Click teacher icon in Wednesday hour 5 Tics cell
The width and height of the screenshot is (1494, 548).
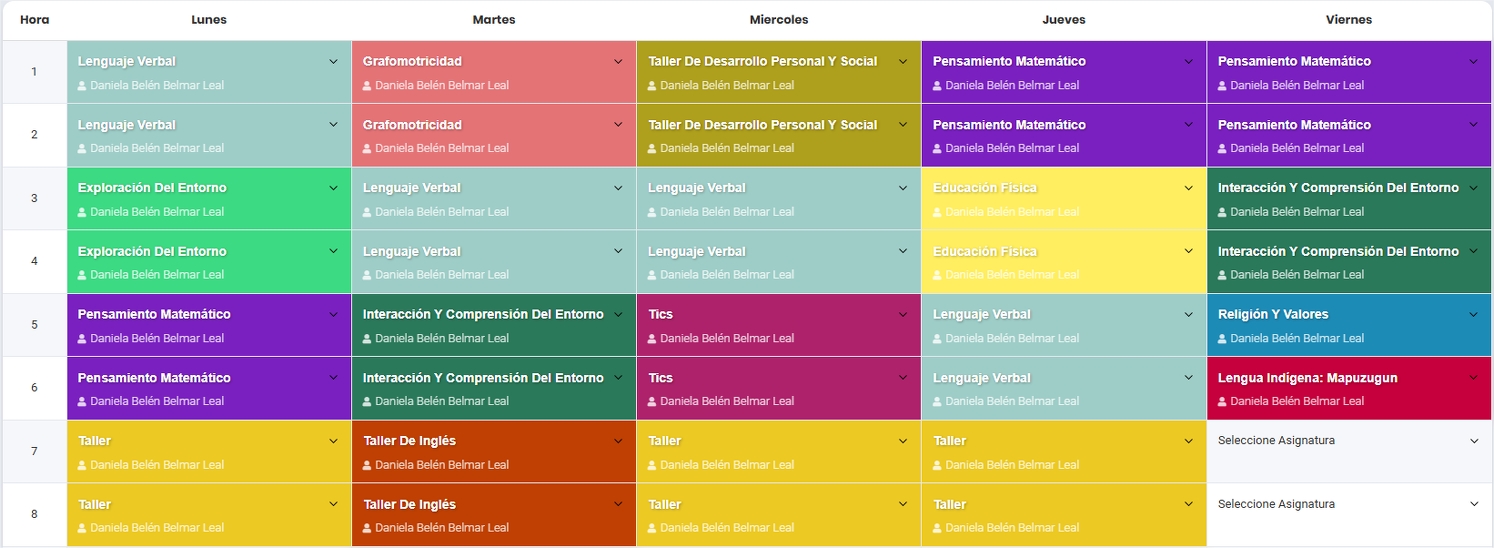[x=653, y=339]
